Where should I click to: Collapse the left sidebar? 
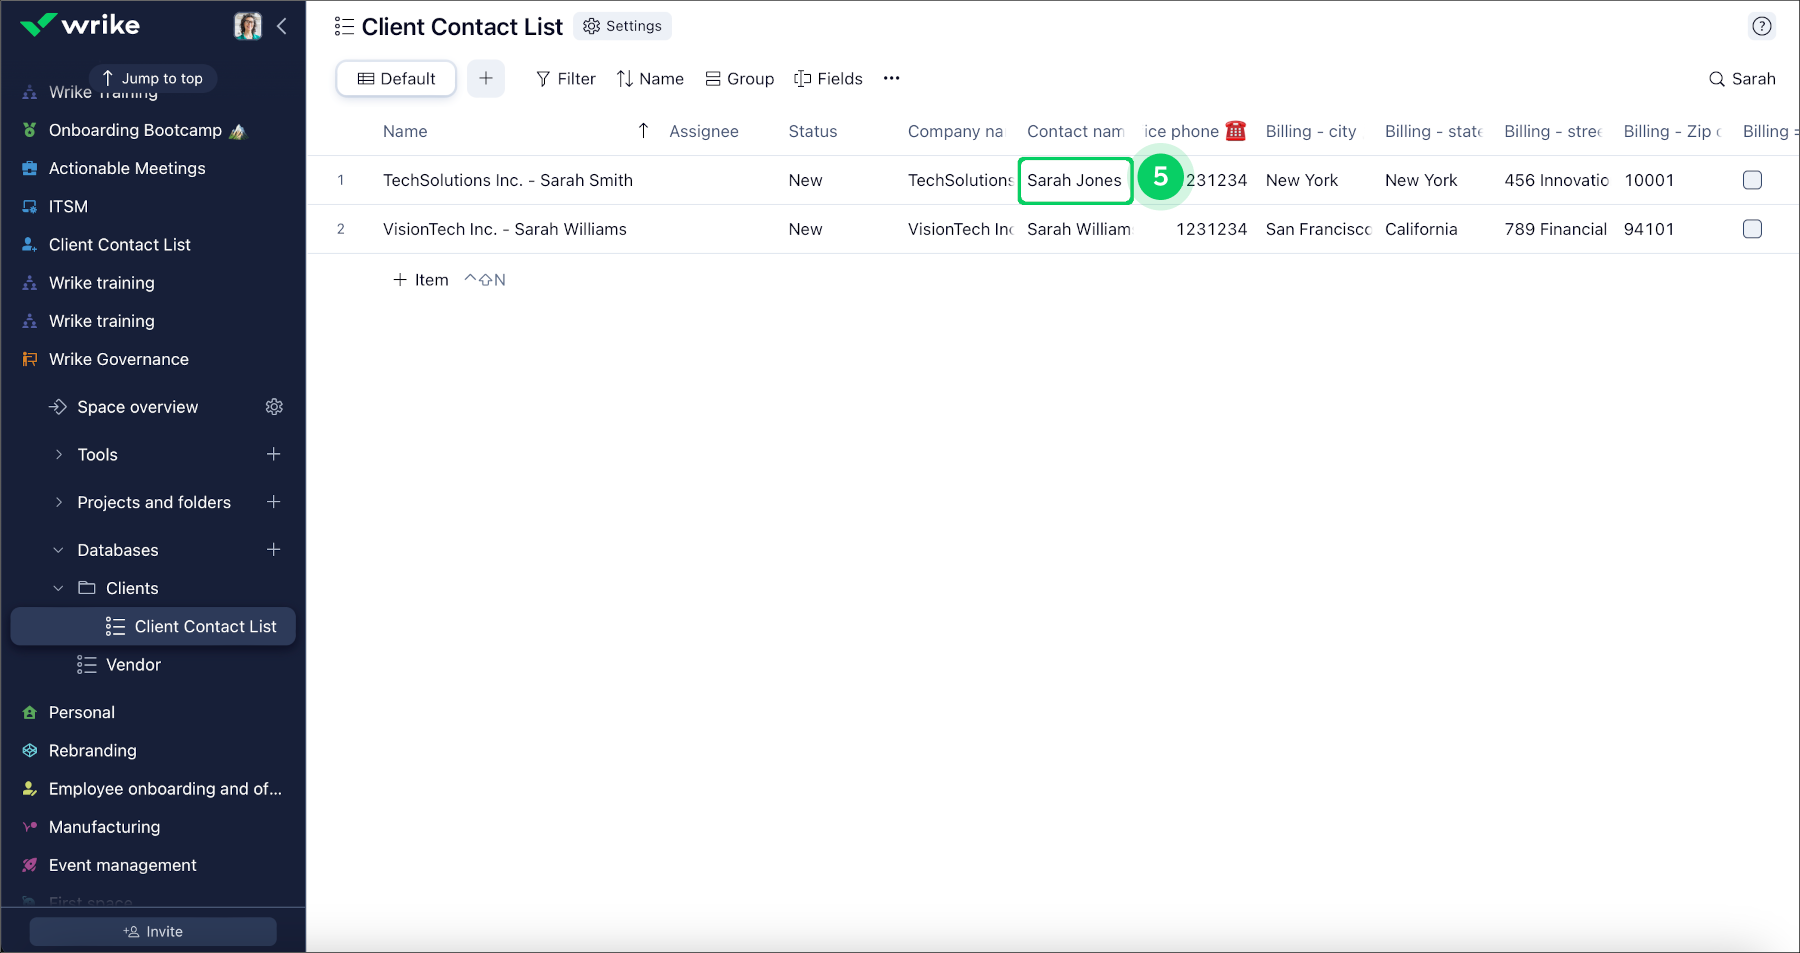point(282,26)
